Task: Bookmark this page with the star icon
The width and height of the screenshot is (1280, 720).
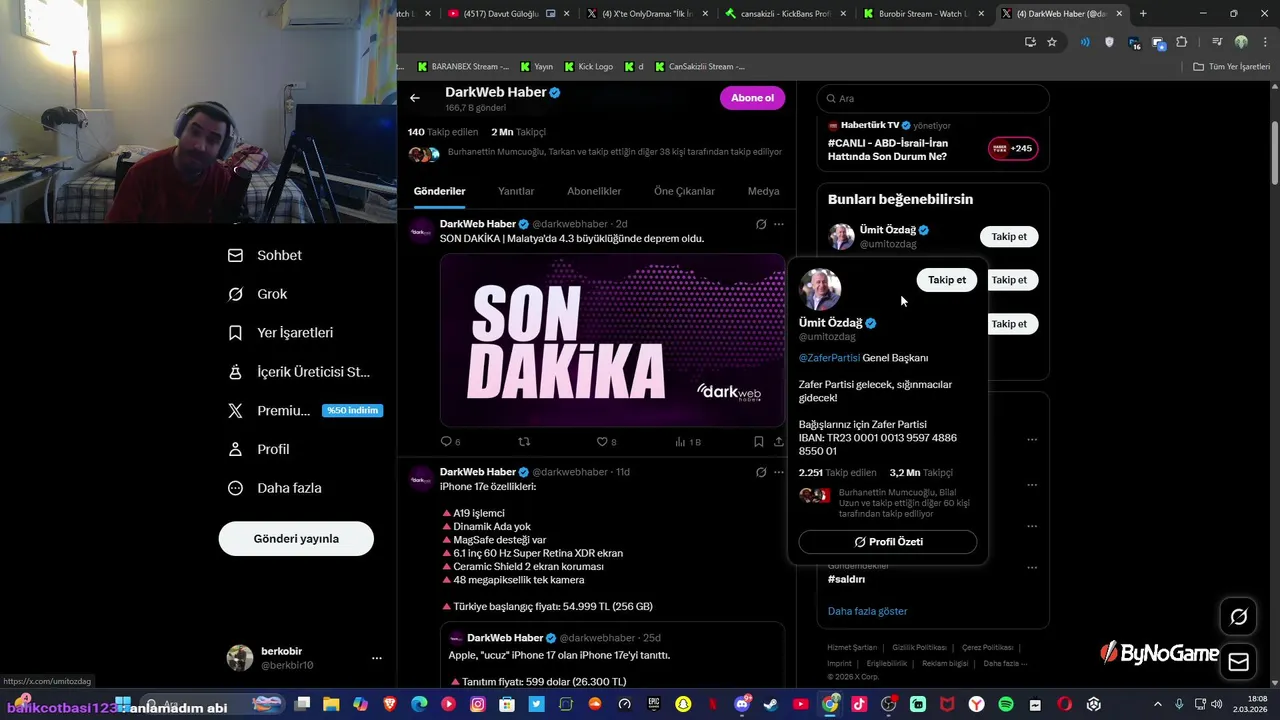Action: [x=1052, y=42]
